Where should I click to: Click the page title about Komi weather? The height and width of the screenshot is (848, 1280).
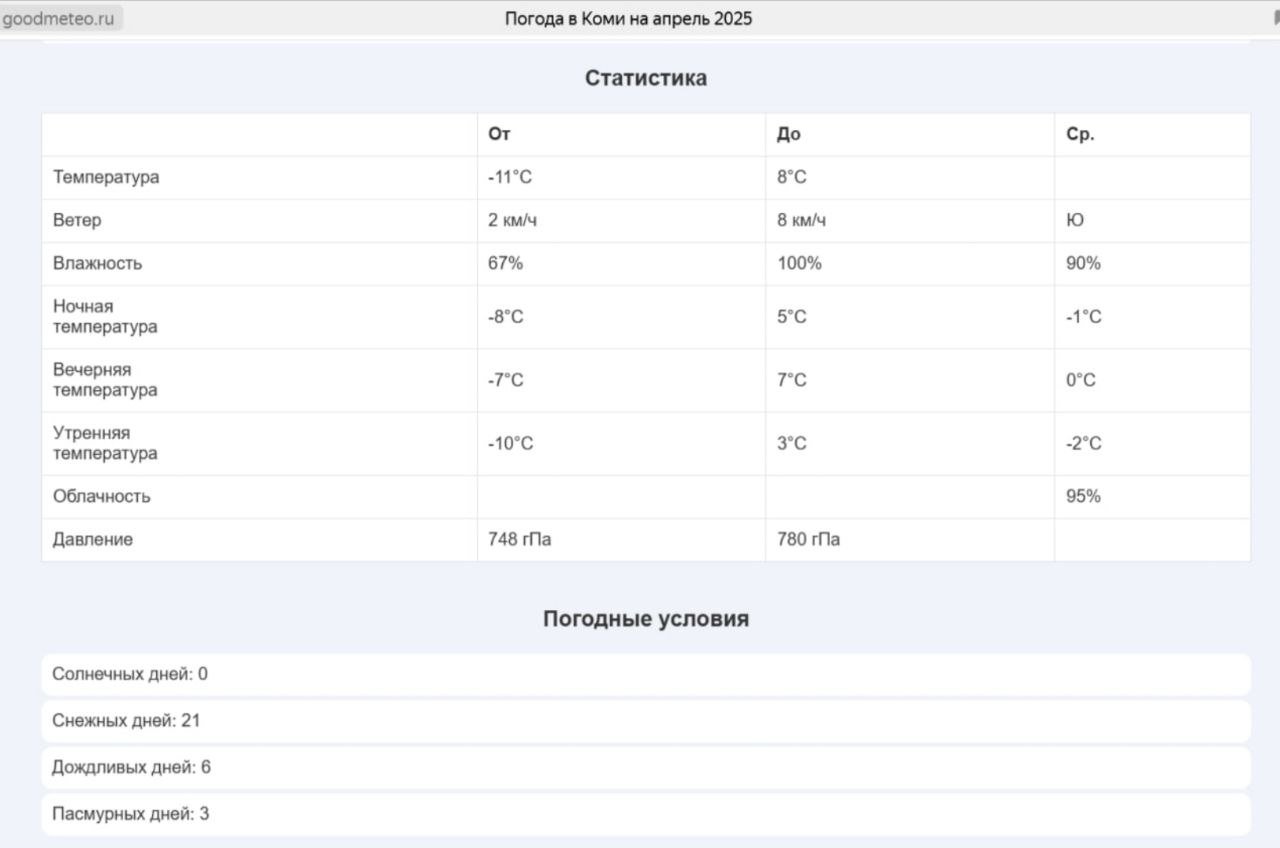(628, 19)
